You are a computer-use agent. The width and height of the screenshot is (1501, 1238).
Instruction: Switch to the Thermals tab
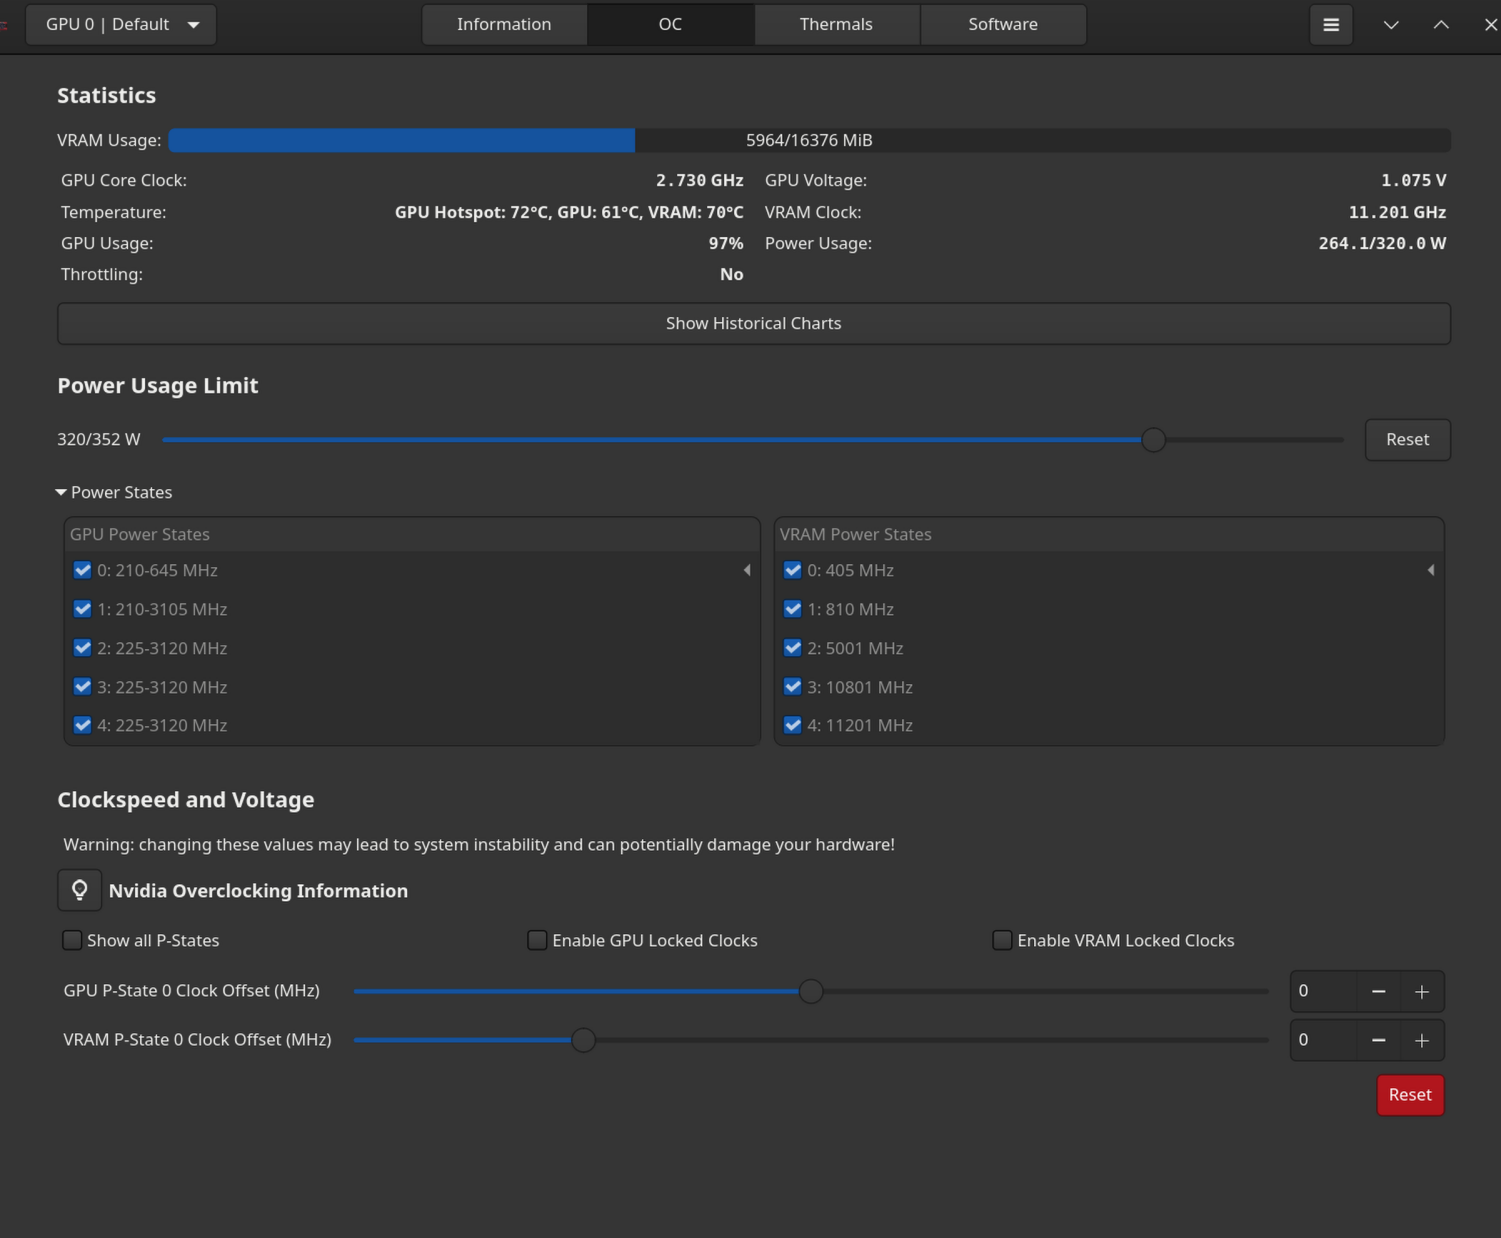pos(836,25)
